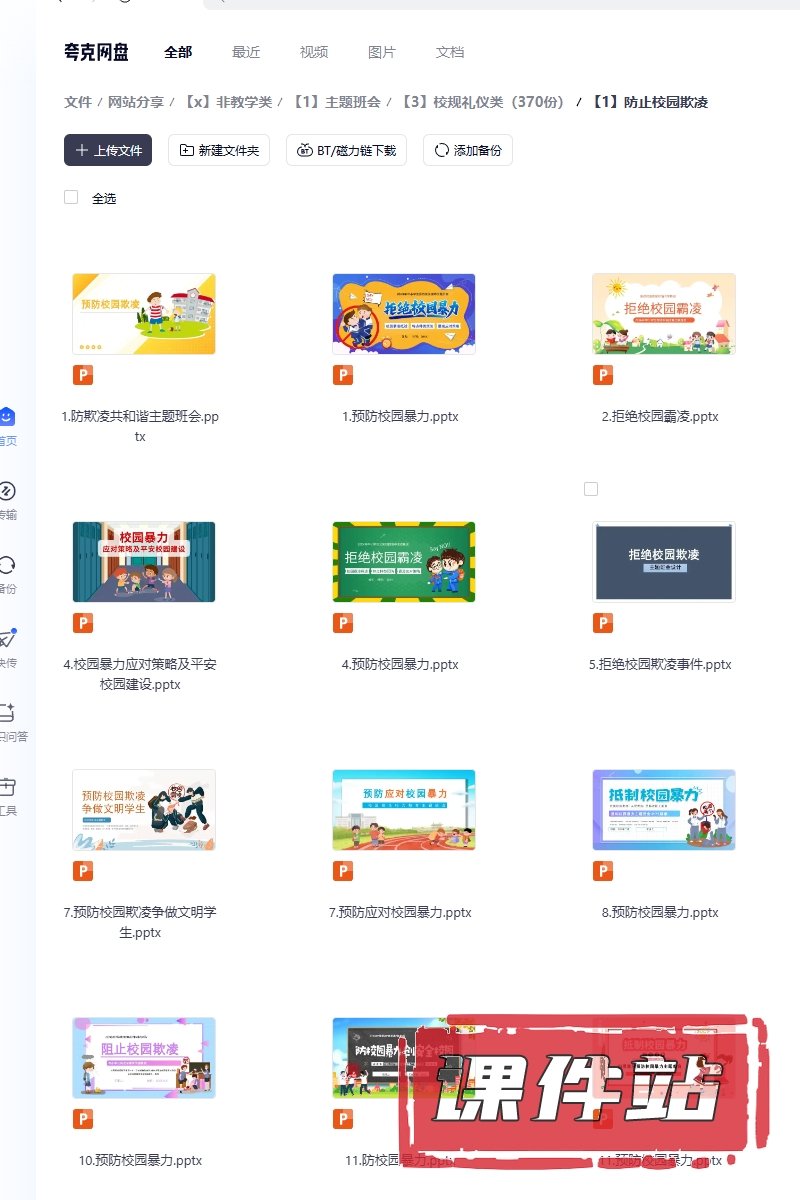This screenshot has height=1200, width=800.
Task: Click PowerPoint icon of 8.预防校园暴力.pptx
Action: point(603,871)
